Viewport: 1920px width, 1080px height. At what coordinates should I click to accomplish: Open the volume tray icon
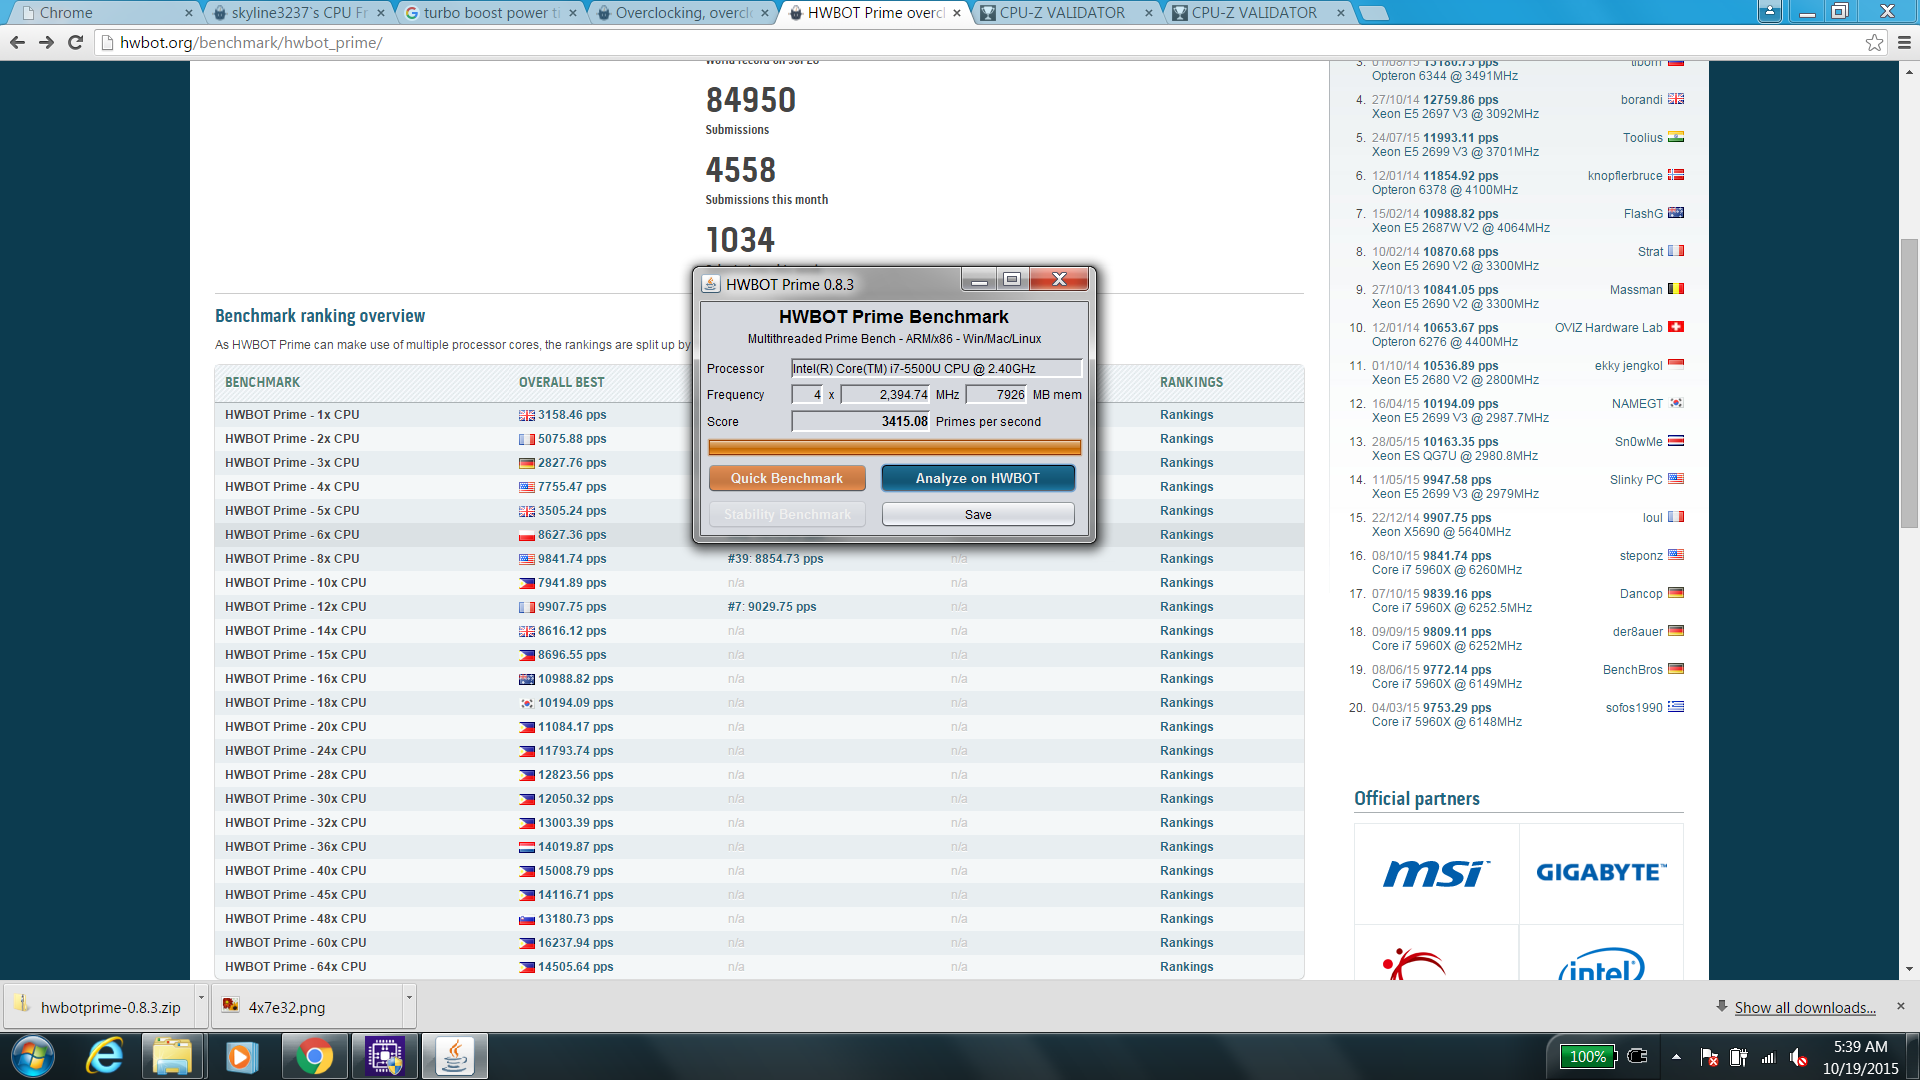pyautogui.click(x=1798, y=1057)
